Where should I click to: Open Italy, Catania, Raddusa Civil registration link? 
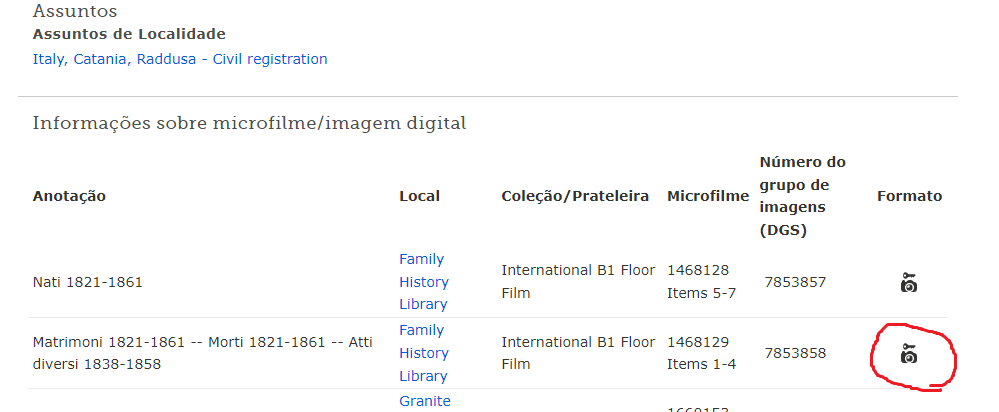(180, 59)
